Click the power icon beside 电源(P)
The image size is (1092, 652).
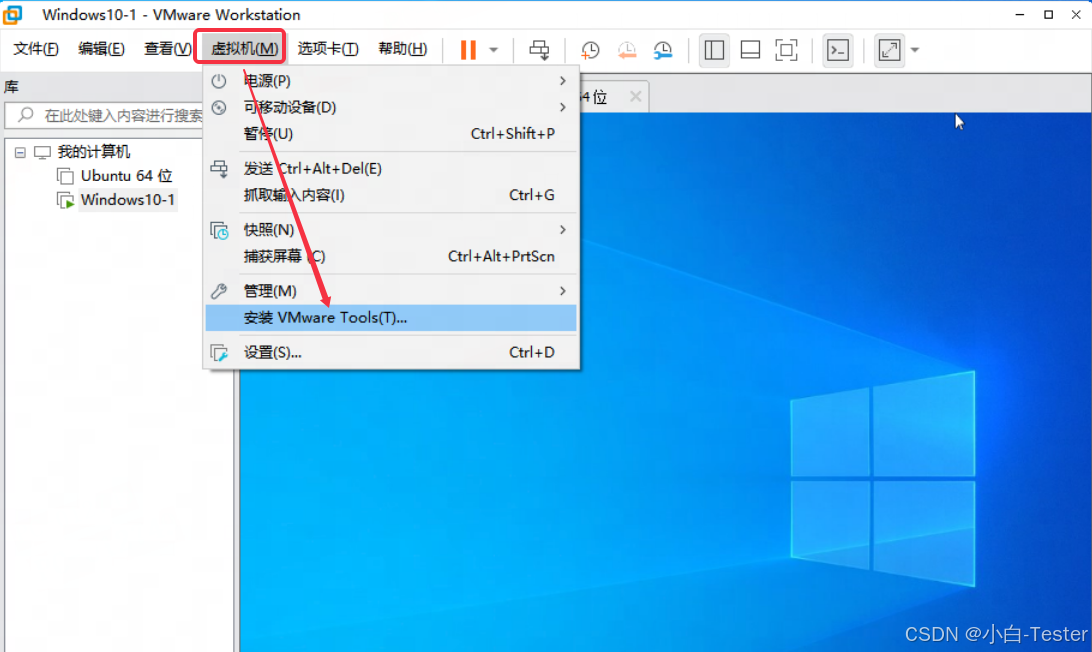219,81
